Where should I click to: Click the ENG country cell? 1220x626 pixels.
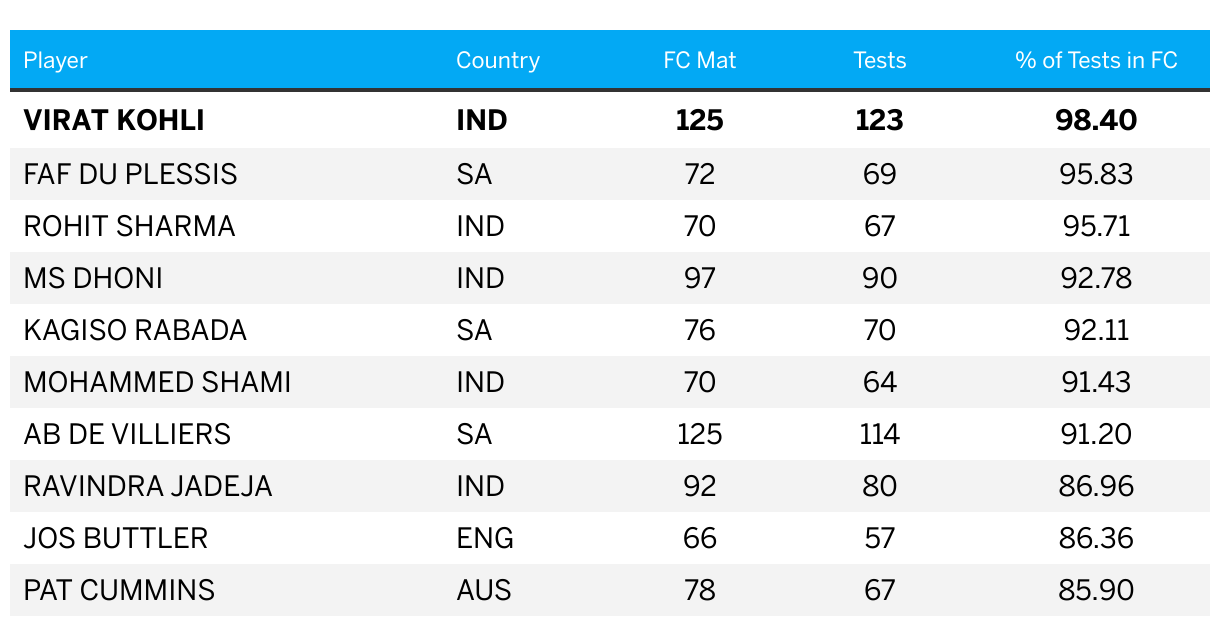coord(485,538)
